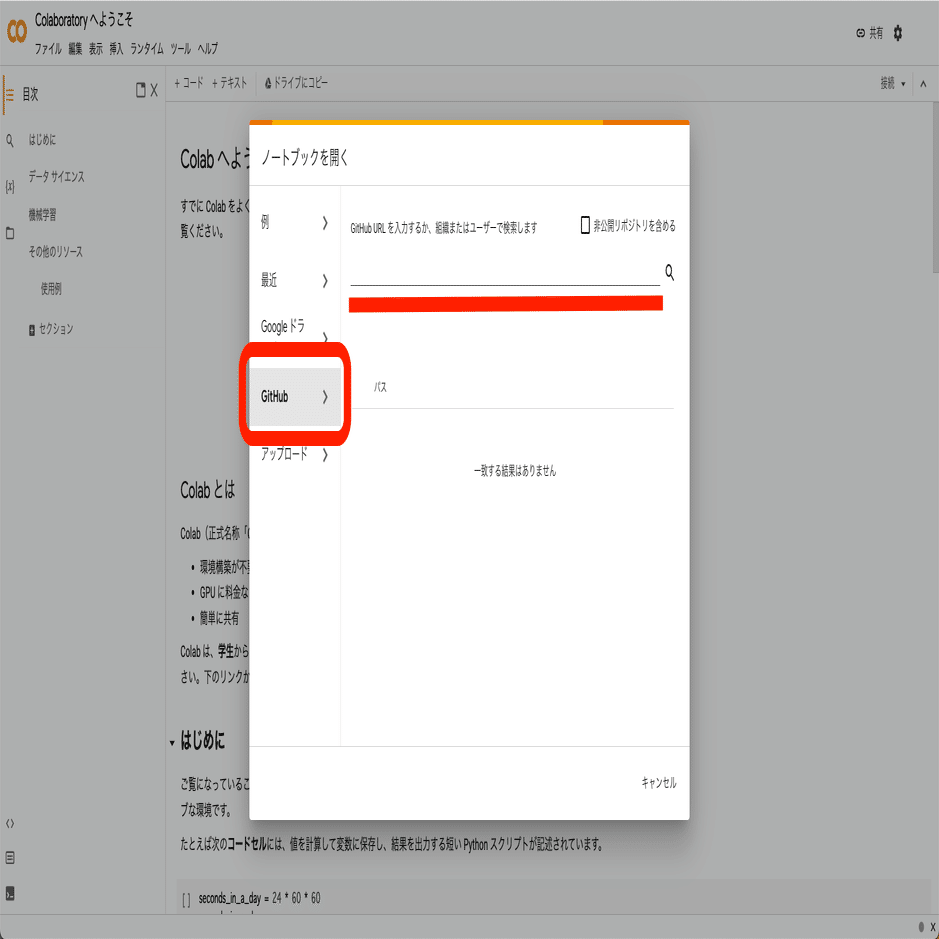Open the 表示 menu

coord(96,49)
